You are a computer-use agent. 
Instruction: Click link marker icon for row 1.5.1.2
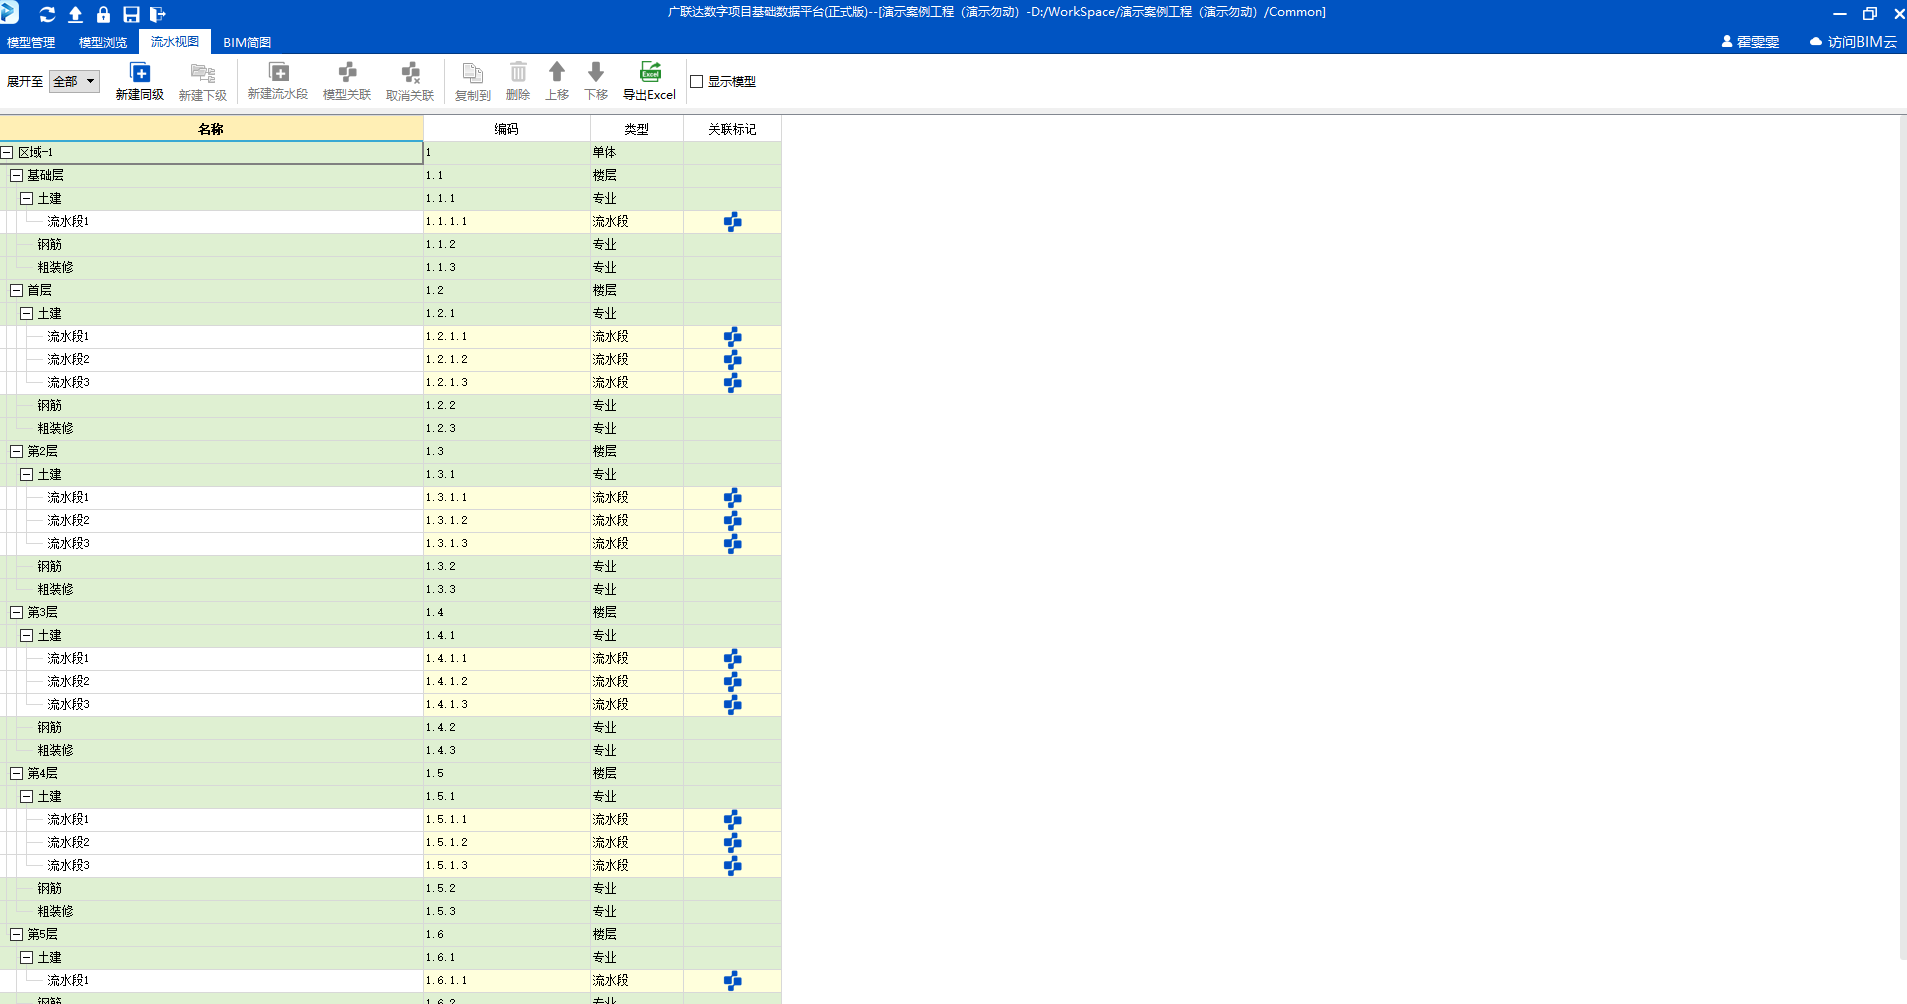click(x=733, y=843)
